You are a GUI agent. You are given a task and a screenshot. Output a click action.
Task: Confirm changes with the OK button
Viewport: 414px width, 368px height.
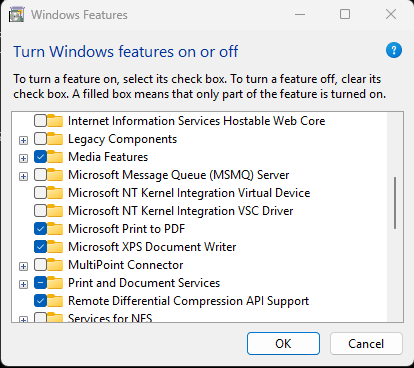283,343
